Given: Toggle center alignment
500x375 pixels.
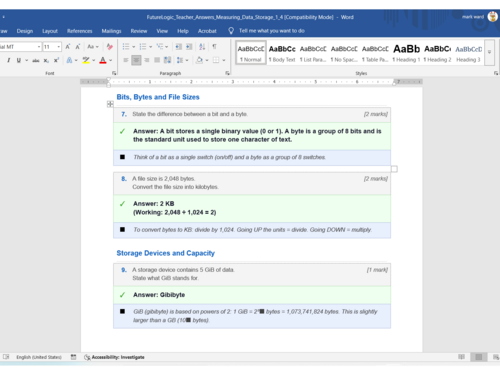Looking at the screenshot, I should coord(136,60).
